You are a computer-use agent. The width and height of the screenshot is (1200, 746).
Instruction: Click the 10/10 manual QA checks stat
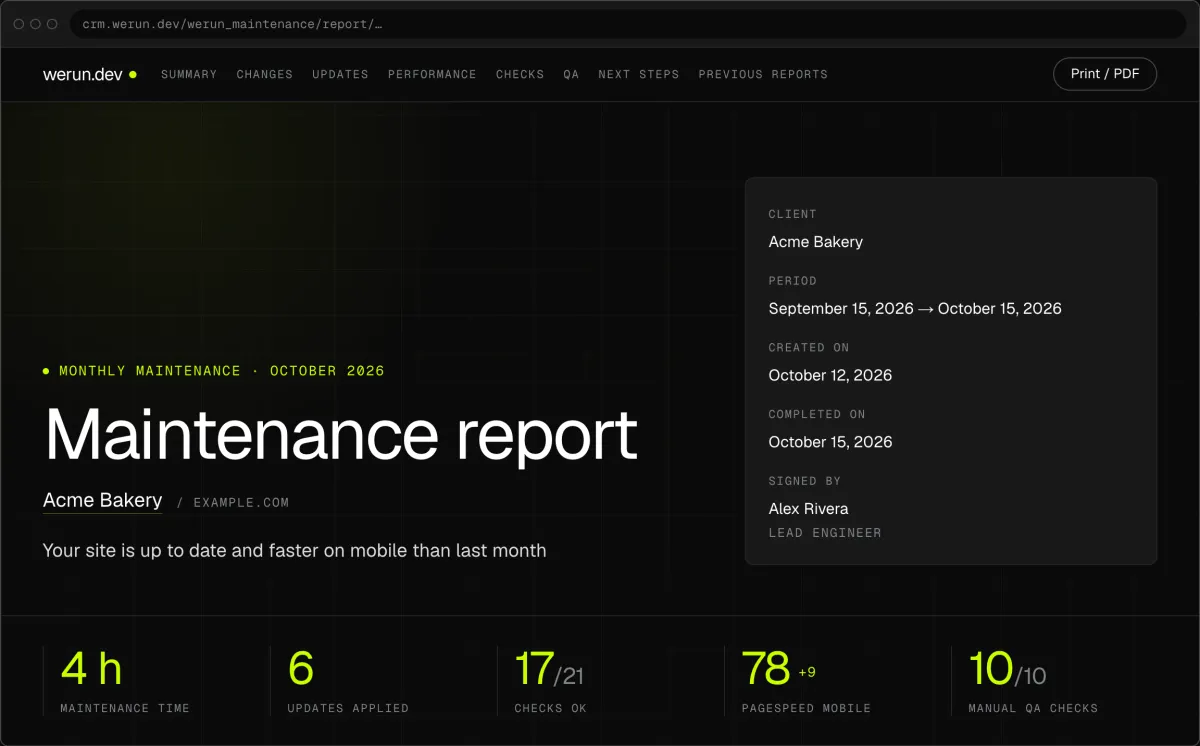click(x=1007, y=669)
